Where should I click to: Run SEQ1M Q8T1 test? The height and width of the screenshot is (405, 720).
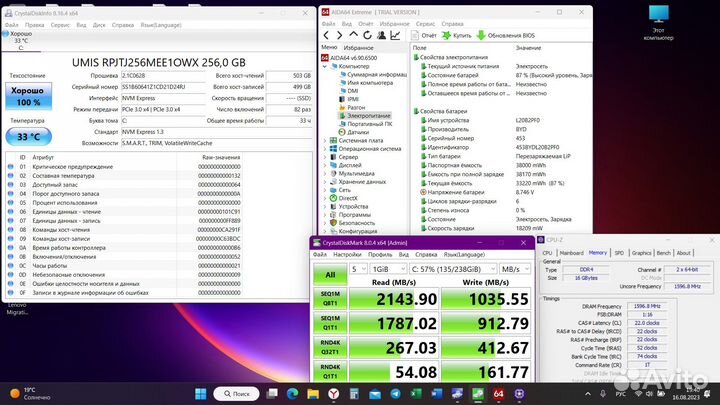330,299
